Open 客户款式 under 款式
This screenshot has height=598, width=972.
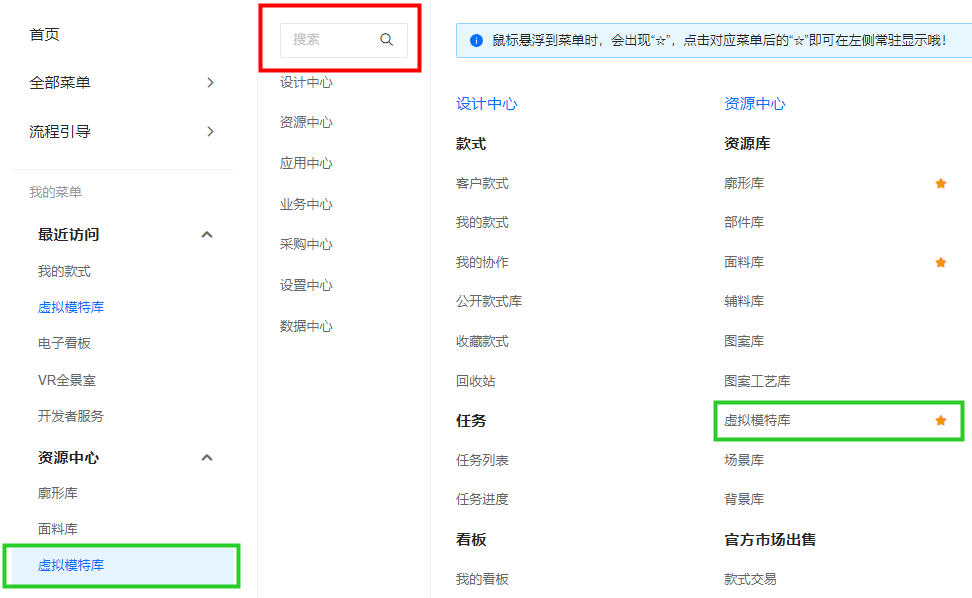(x=482, y=184)
